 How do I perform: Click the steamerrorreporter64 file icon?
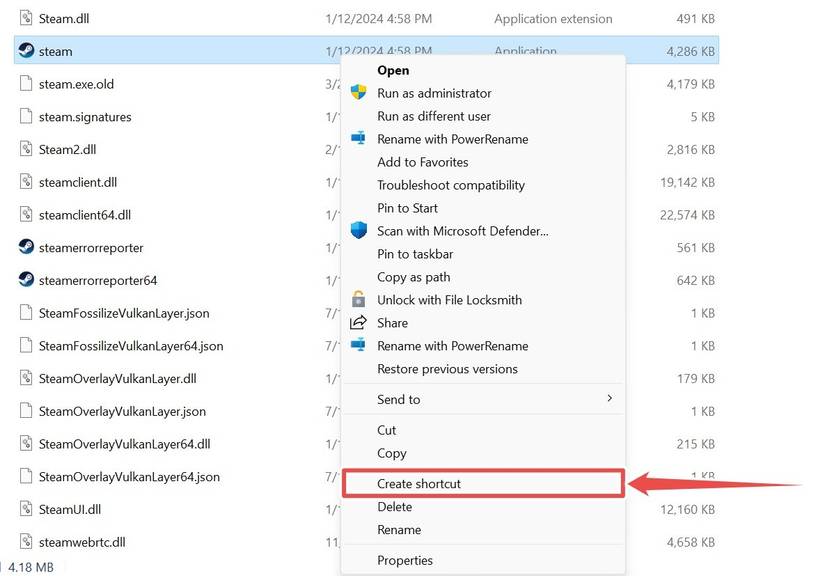pos(27,280)
